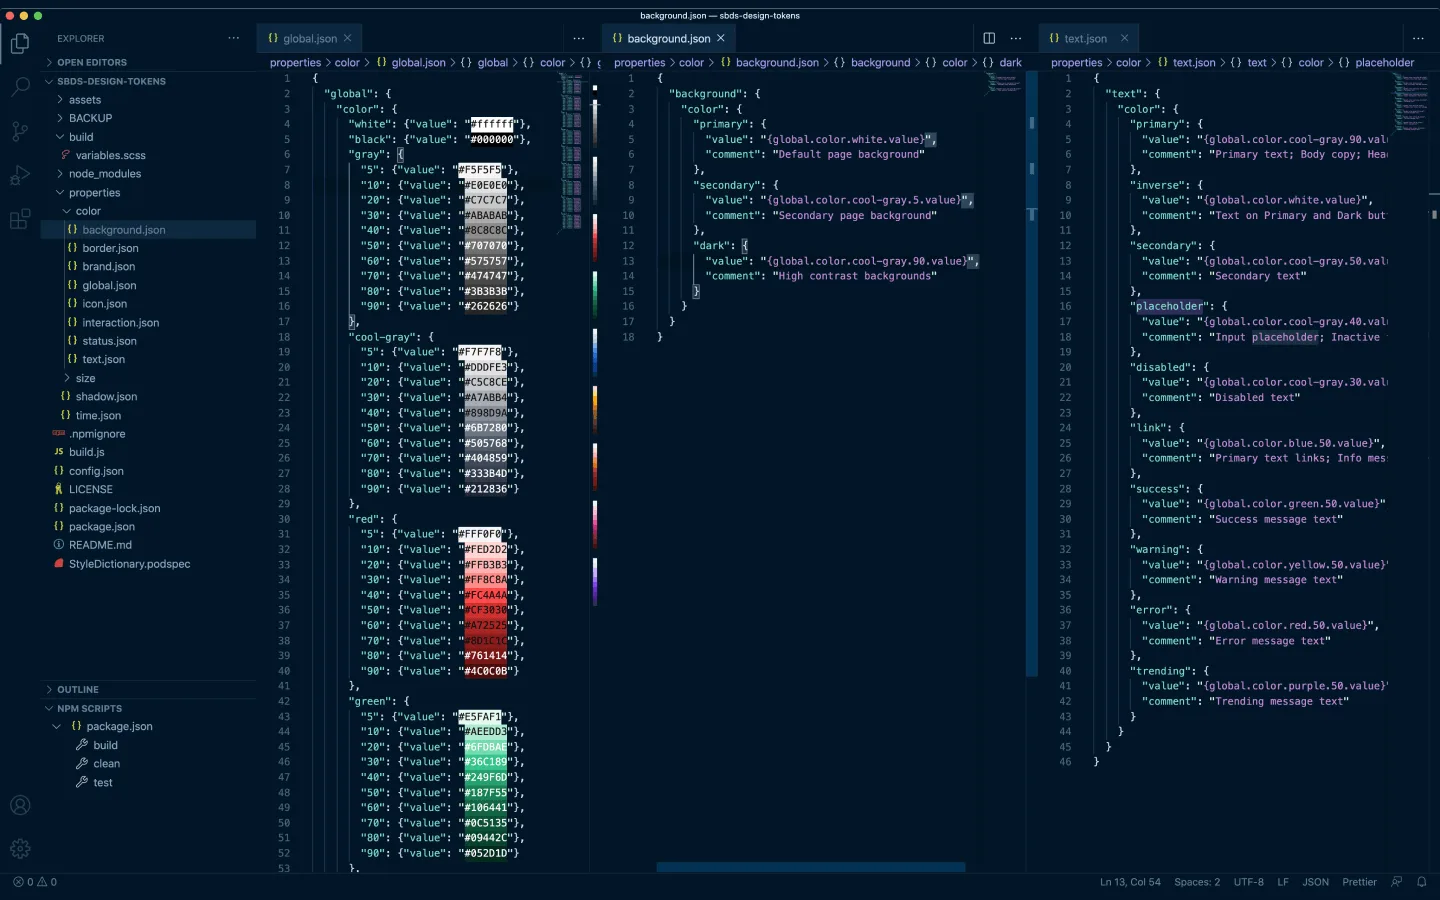Open more actions for global.json editor group
This screenshot has height=900, width=1440.
pos(579,38)
